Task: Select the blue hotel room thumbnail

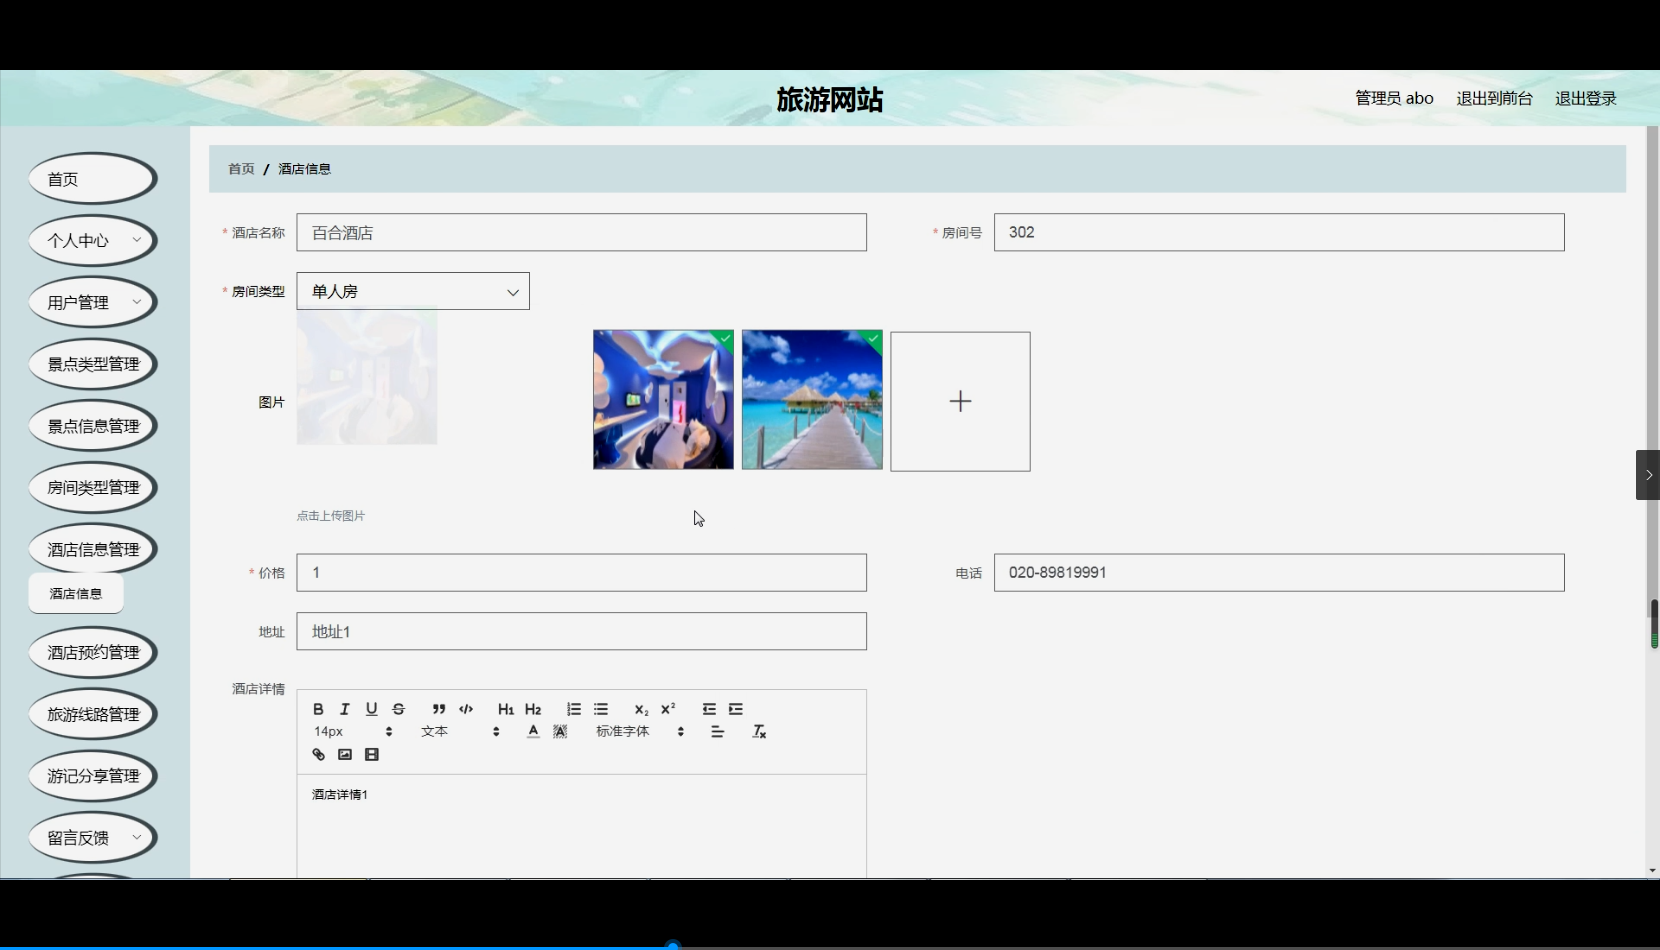Action: 663,400
